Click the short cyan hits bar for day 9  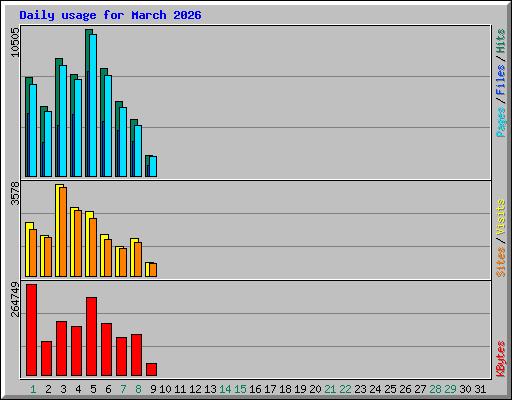(153, 166)
